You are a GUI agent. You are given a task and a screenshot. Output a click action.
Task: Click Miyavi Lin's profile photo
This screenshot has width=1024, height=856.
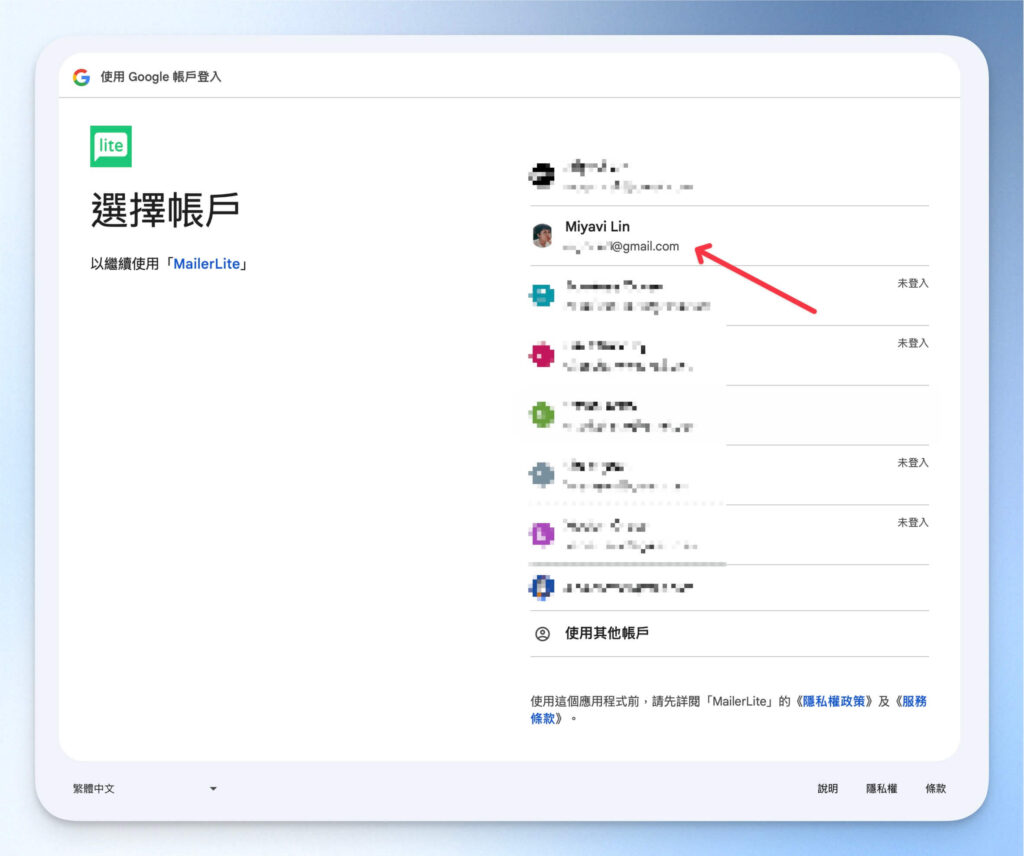point(542,235)
